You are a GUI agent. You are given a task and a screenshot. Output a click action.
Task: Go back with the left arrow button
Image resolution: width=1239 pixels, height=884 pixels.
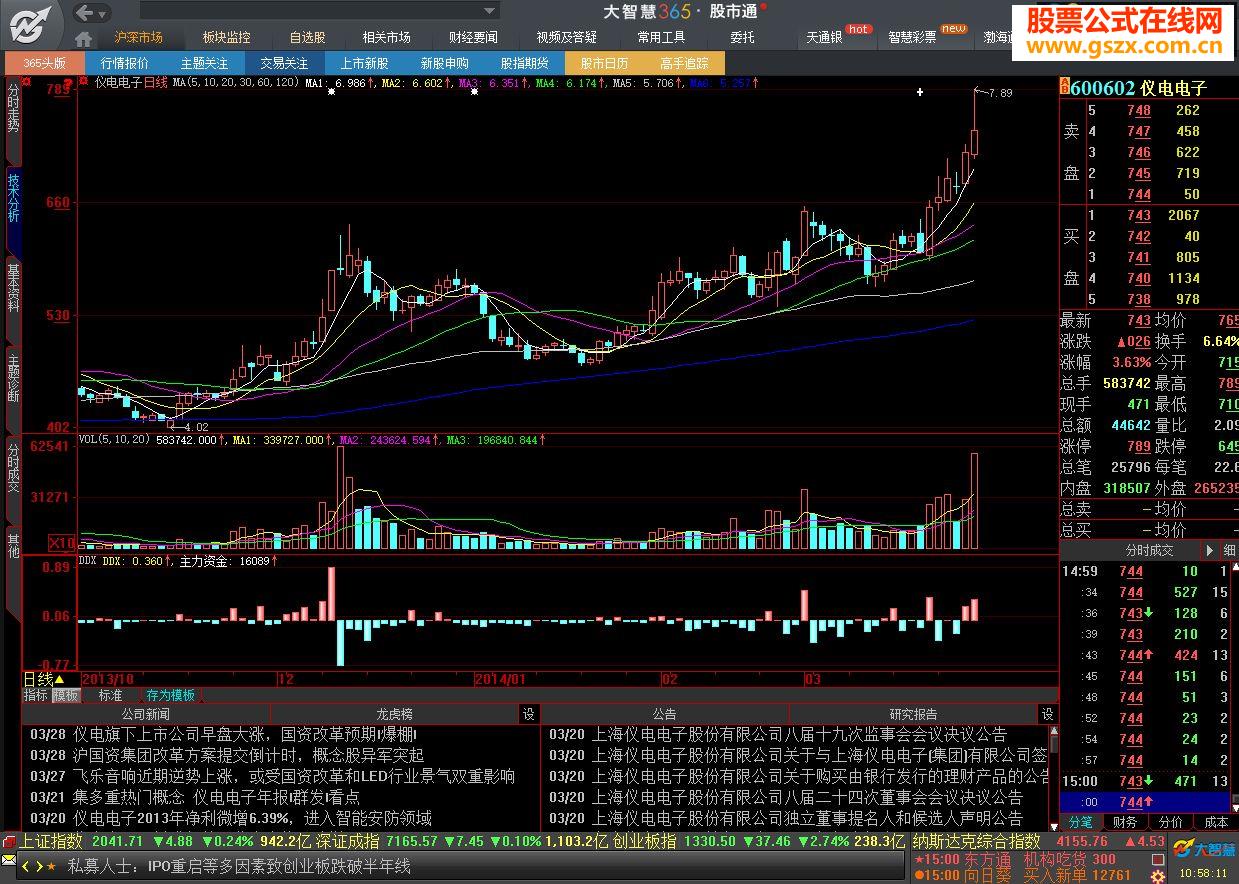coord(84,12)
